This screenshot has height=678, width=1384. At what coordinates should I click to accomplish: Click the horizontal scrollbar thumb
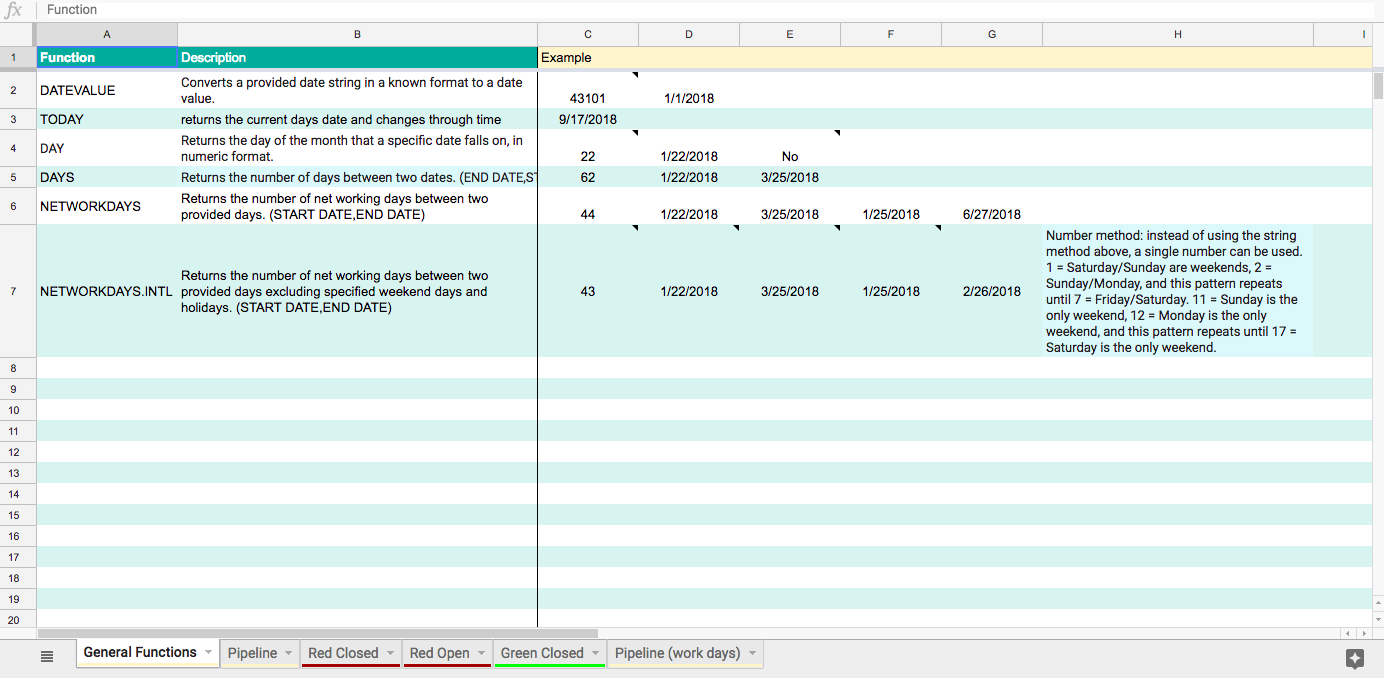click(x=318, y=633)
